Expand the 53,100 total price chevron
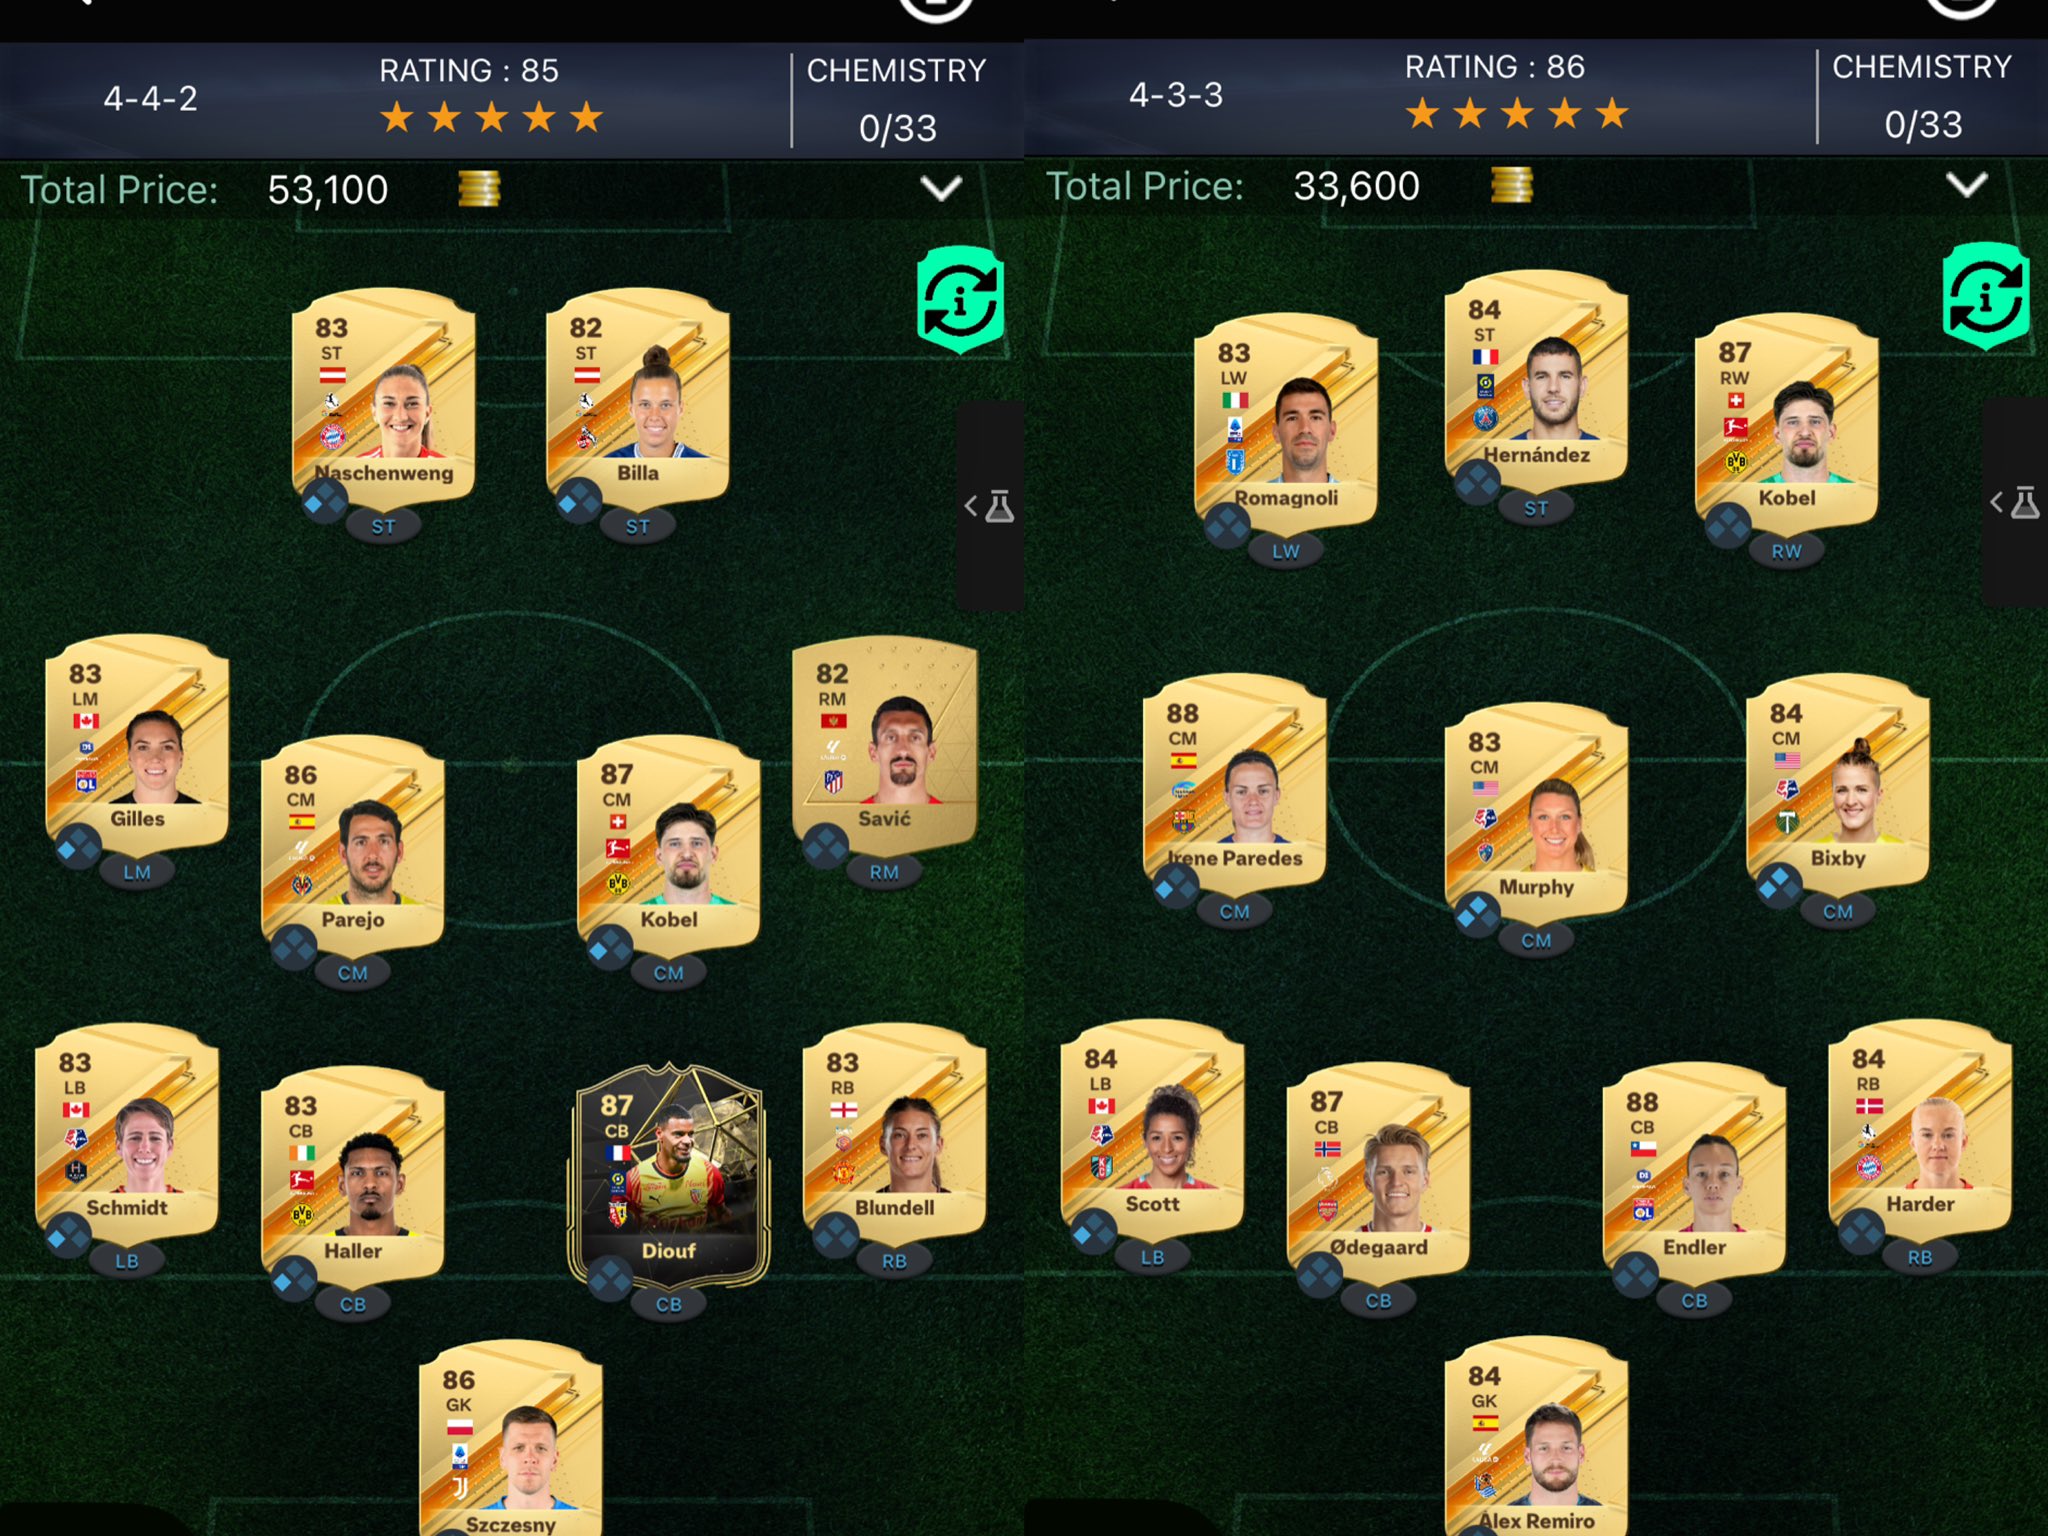 point(941,189)
